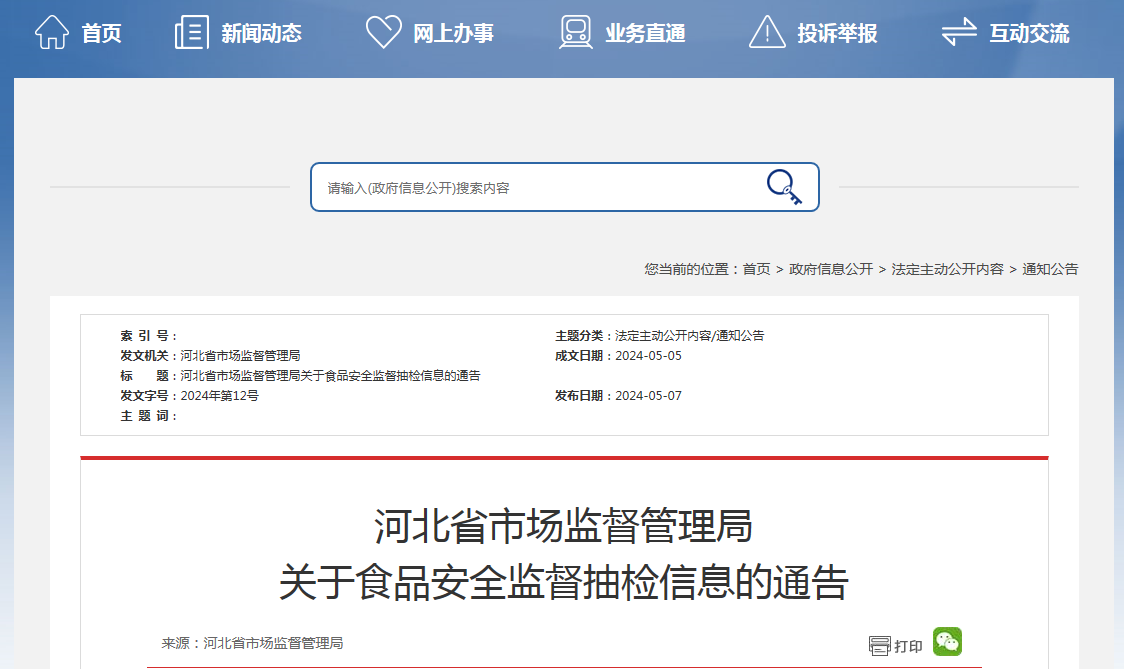This screenshot has height=669, width=1124.
Task: Click the source line 来源：河北省市场监督管理局
Action: point(252,643)
